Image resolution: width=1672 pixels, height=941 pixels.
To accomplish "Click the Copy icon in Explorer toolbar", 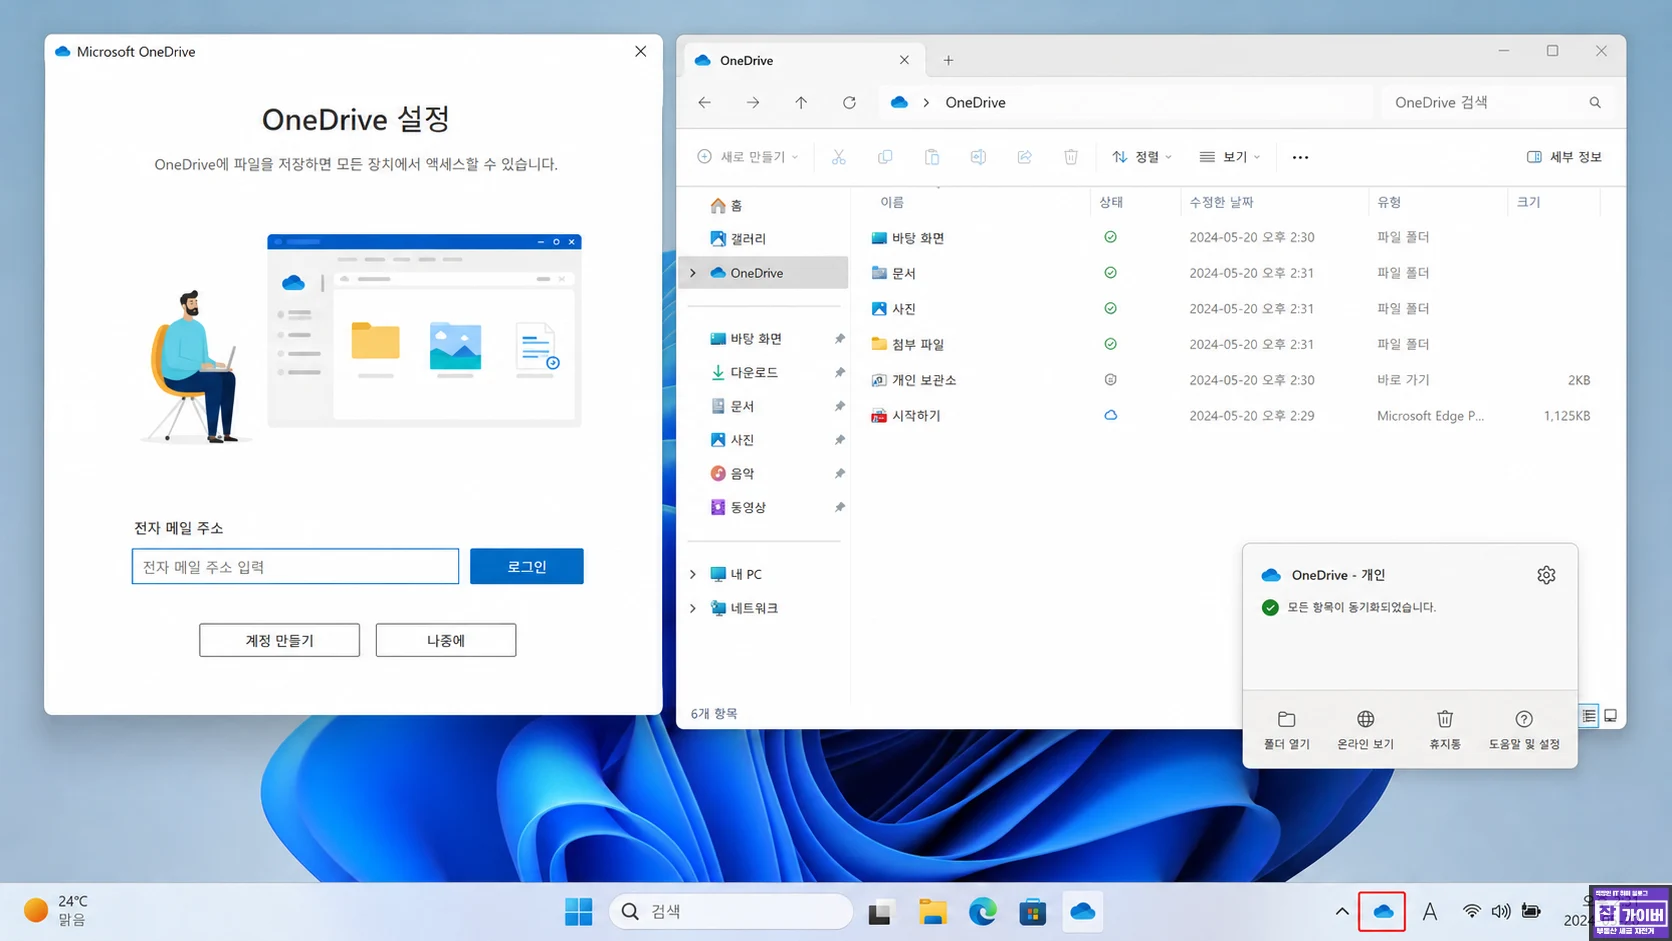I will tap(885, 157).
